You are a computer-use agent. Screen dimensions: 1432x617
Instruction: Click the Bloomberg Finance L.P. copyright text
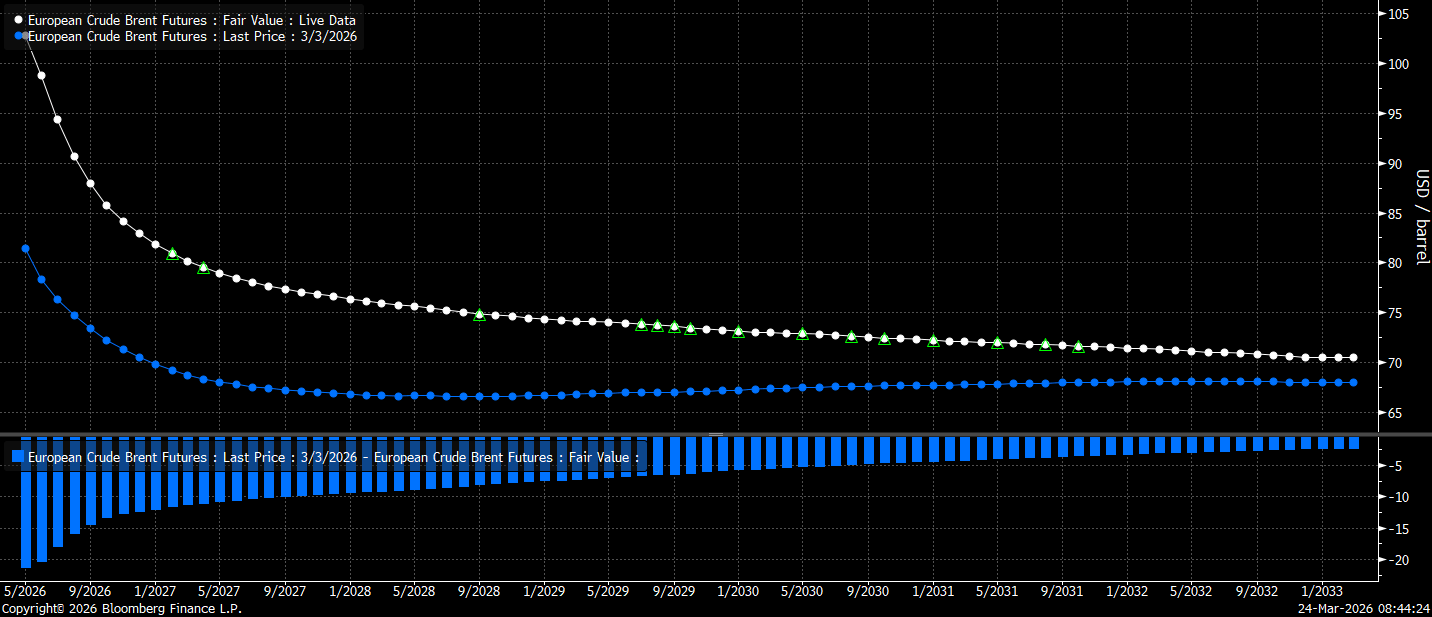pos(121,608)
